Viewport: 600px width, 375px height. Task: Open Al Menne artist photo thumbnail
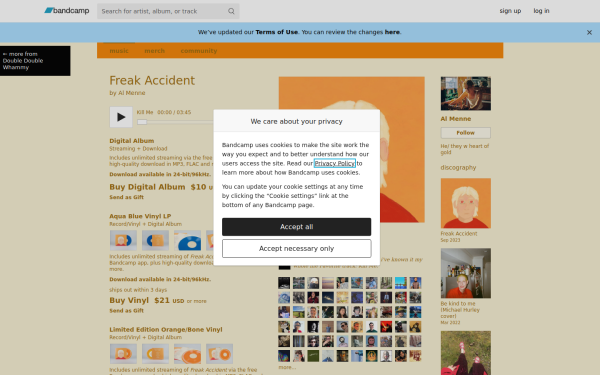[x=466, y=94]
